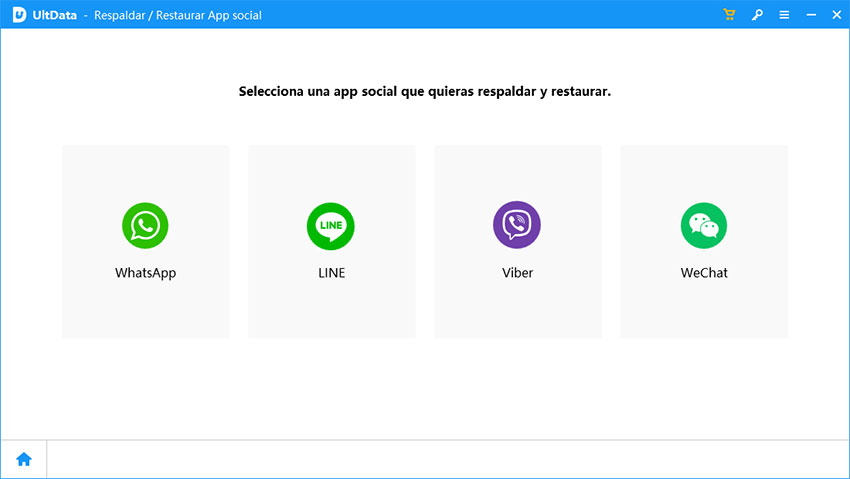The width and height of the screenshot is (850, 479).
Task: Minimize the UltData window
Action: point(811,15)
